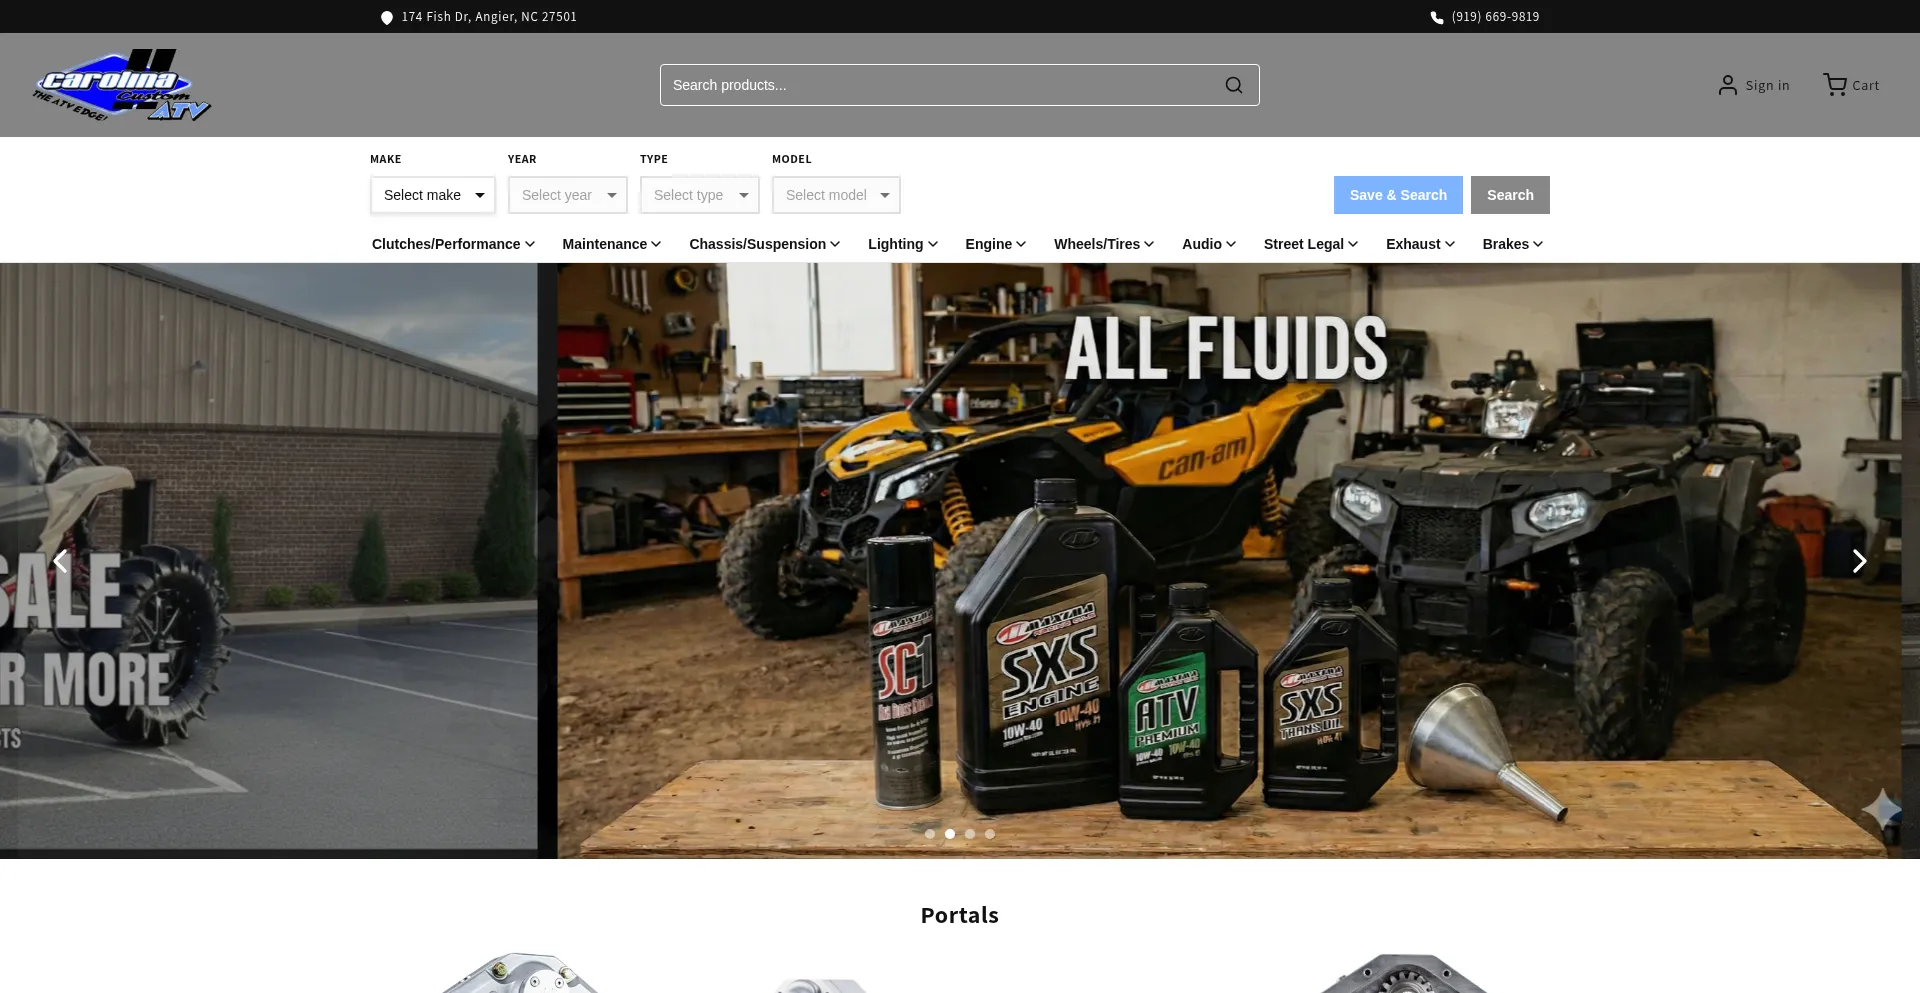Click the 174 Fish Dr address

click(489, 17)
